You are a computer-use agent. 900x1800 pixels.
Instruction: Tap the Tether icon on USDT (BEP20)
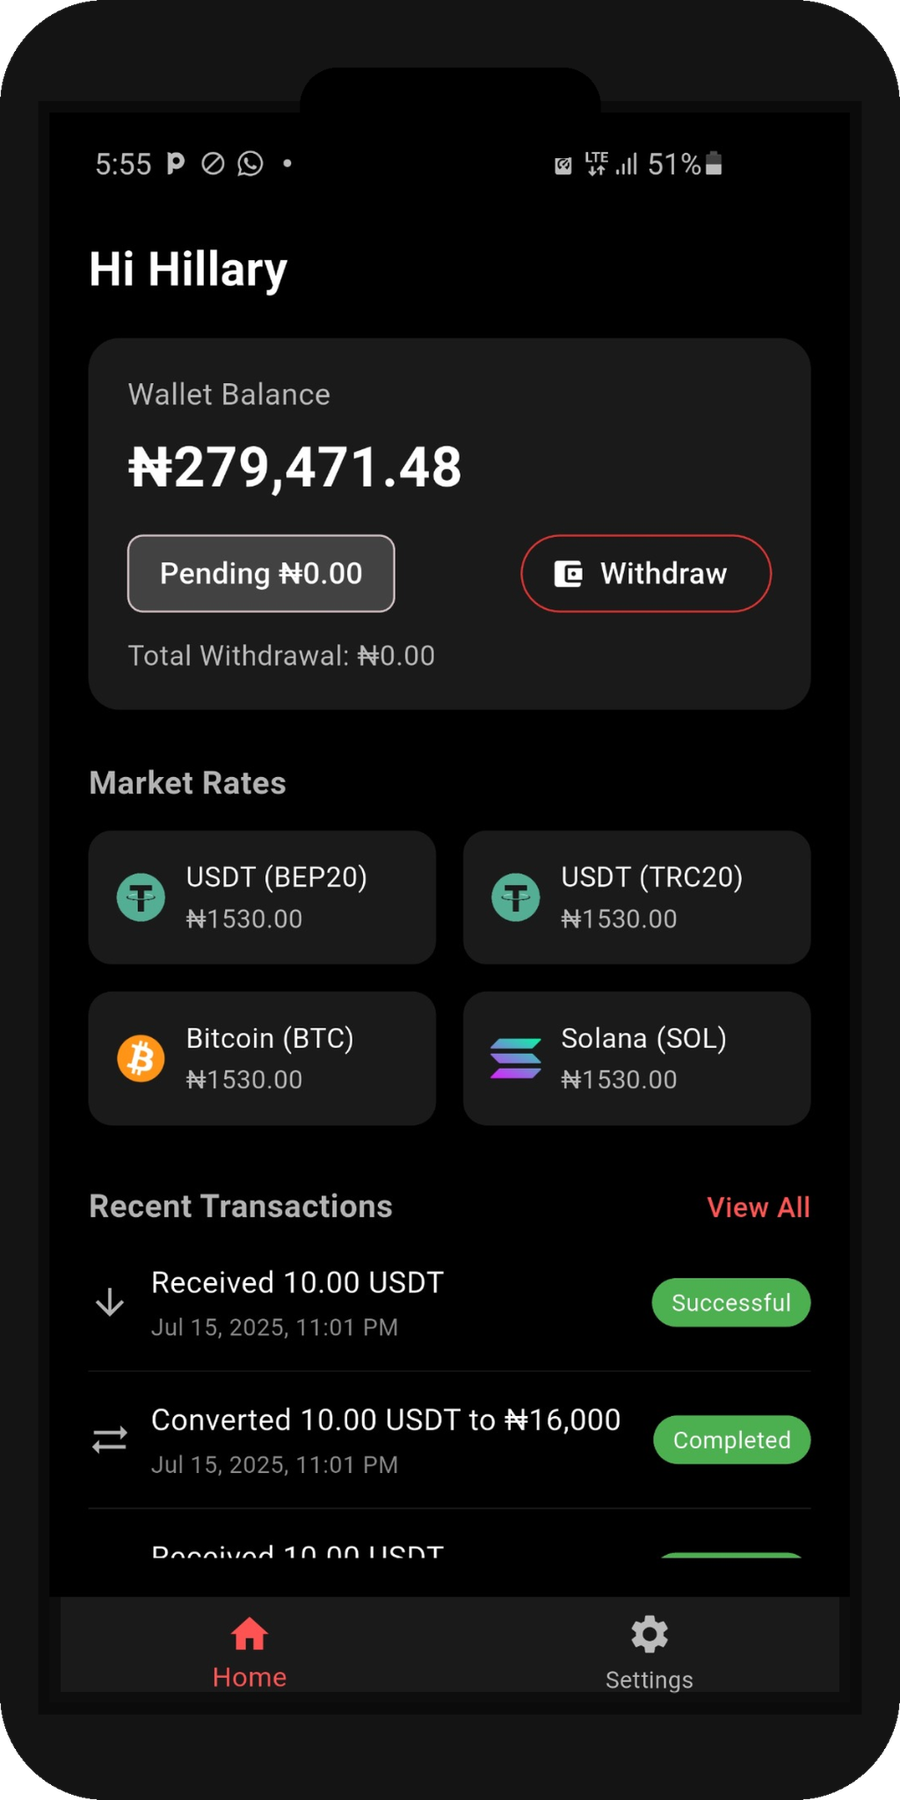141,897
